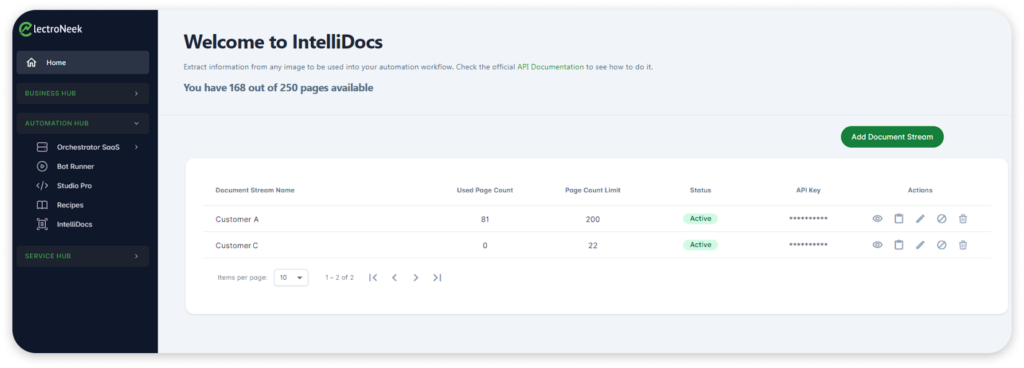
Task: Delete the Customer C stream
Action: point(963,245)
